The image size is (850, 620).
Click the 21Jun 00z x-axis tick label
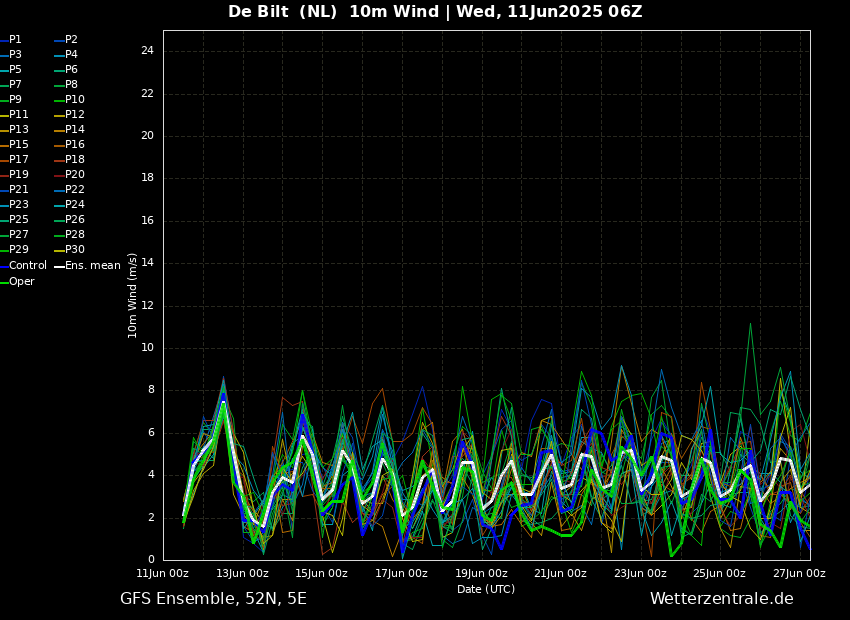pyautogui.click(x=560, y=574)
